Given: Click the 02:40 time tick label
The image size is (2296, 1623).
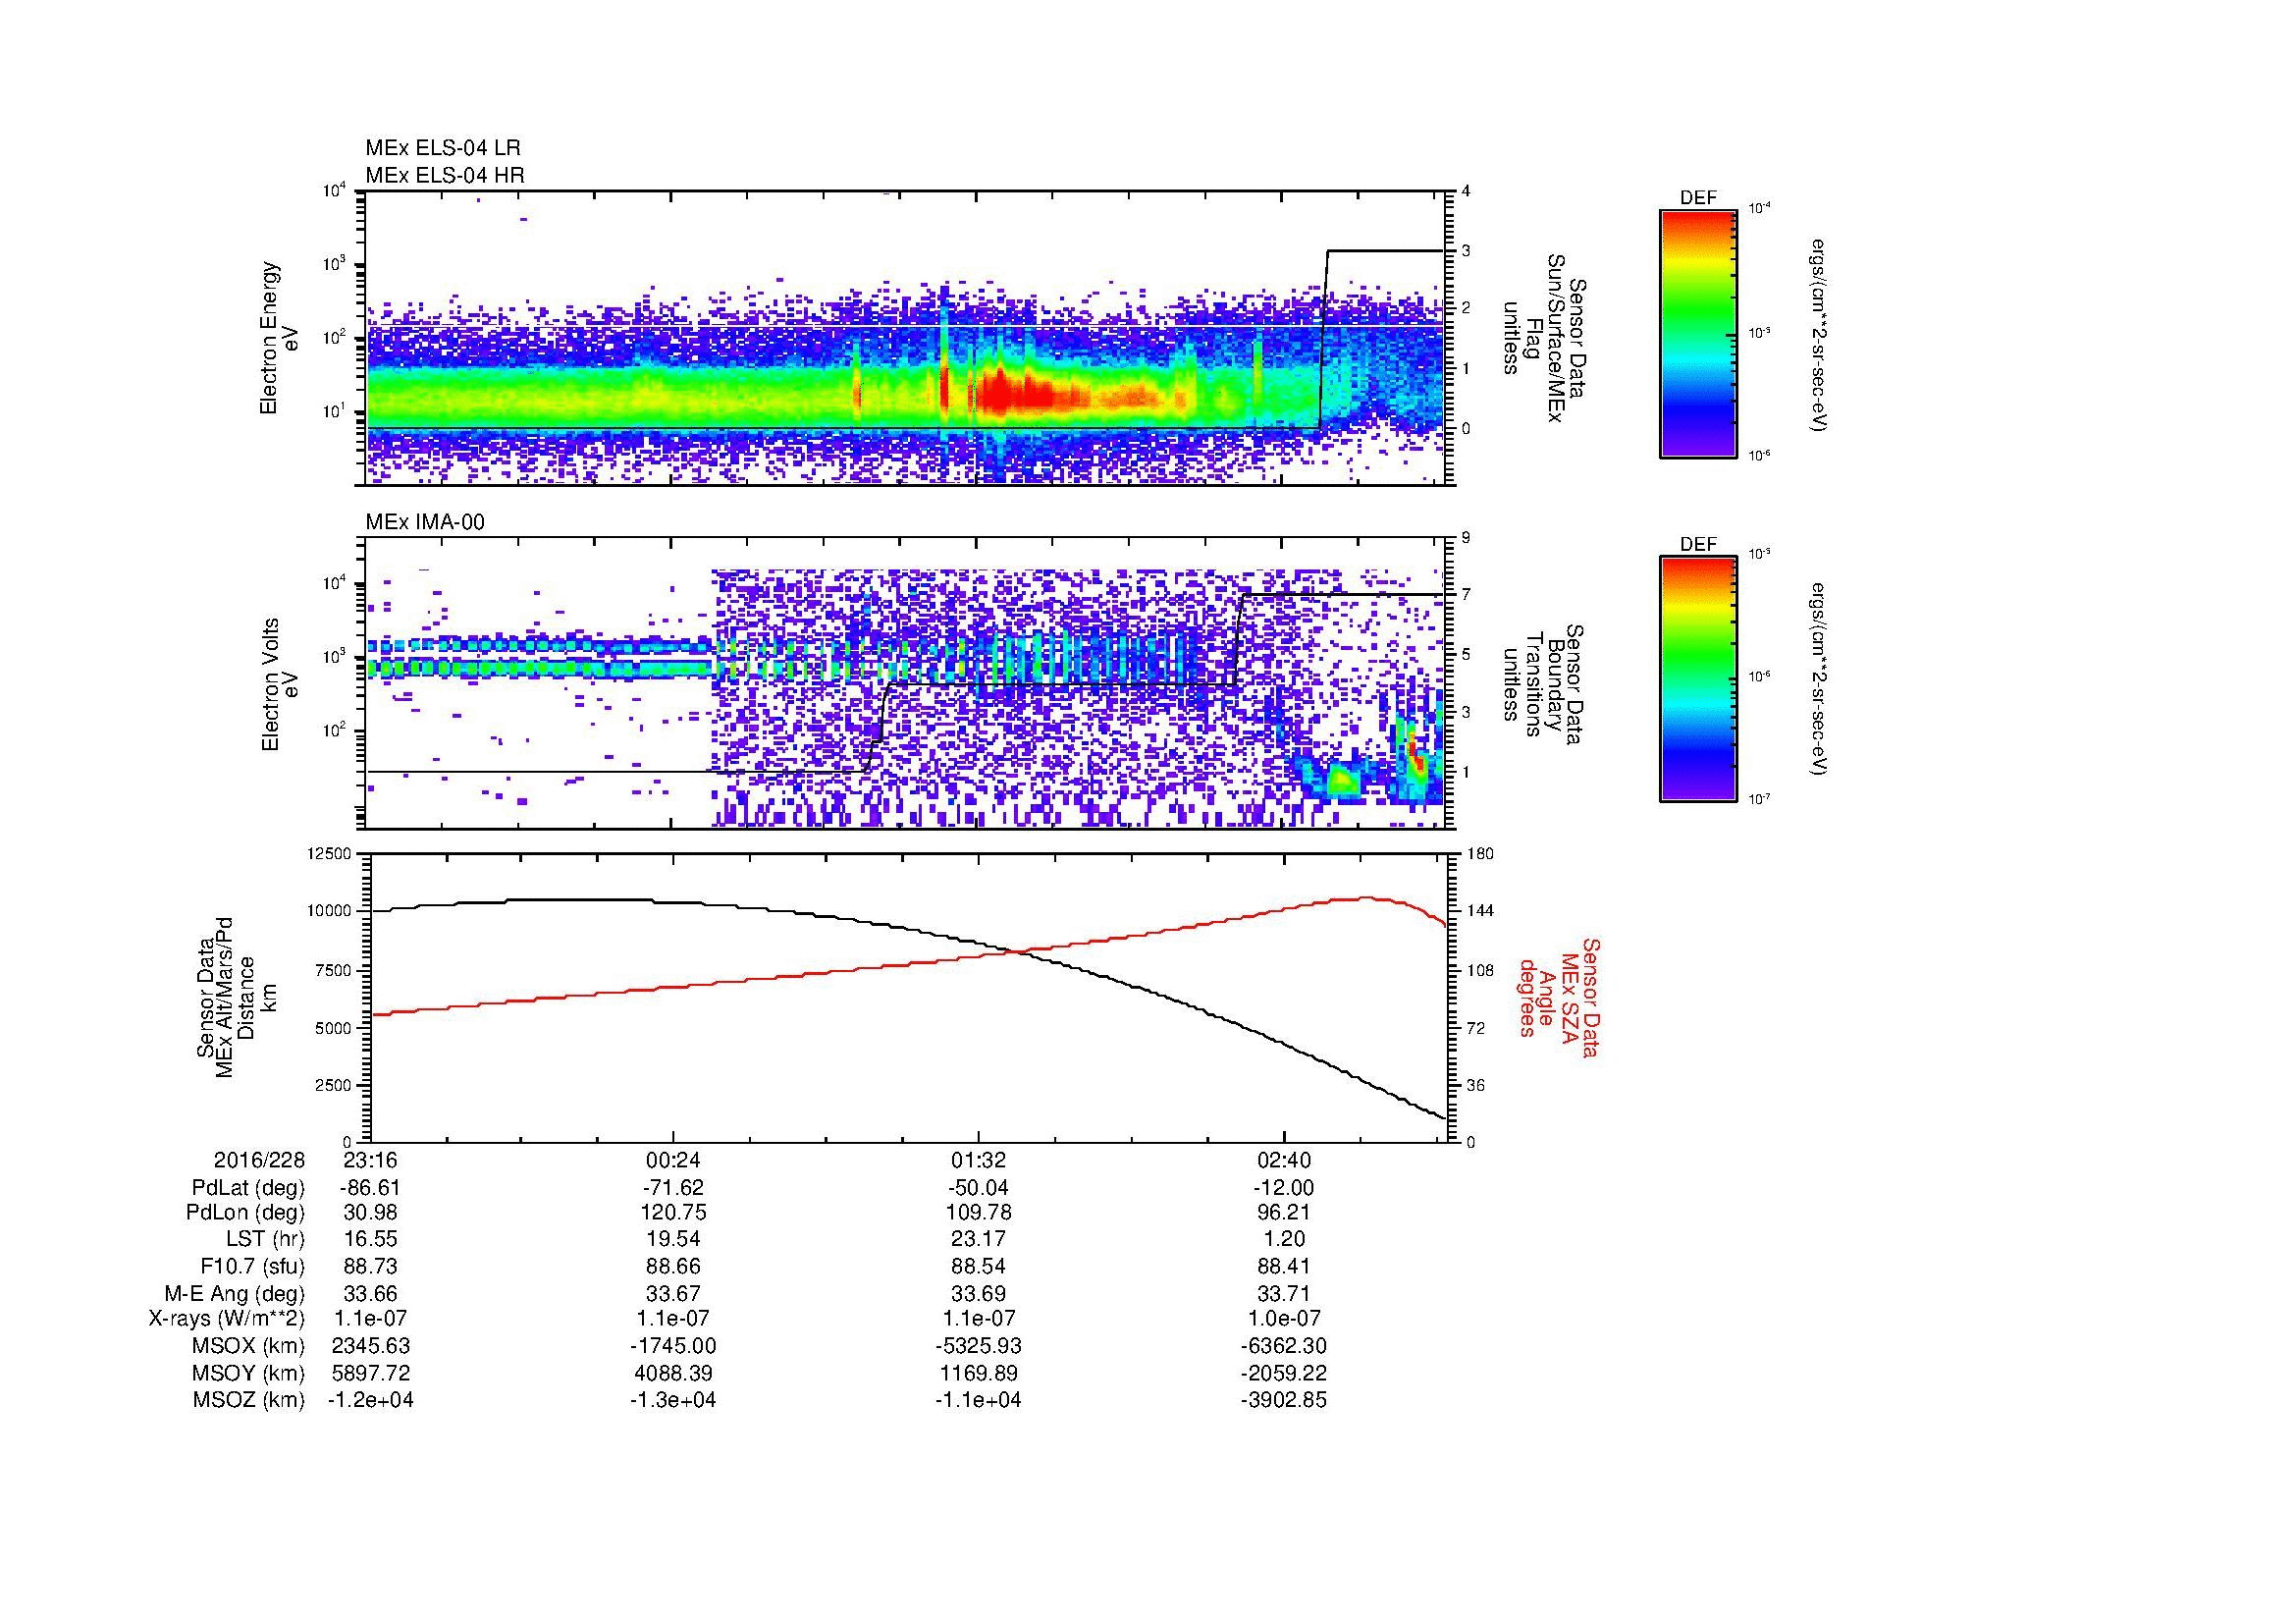Looking at the screenshot, I should click(x=1284, y=1160).
